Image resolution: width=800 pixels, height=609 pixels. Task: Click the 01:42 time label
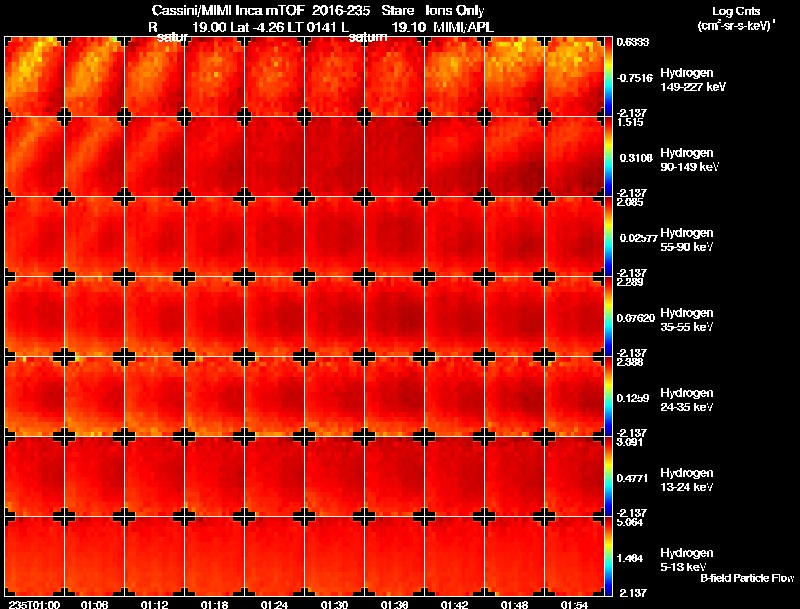(455, 605)
